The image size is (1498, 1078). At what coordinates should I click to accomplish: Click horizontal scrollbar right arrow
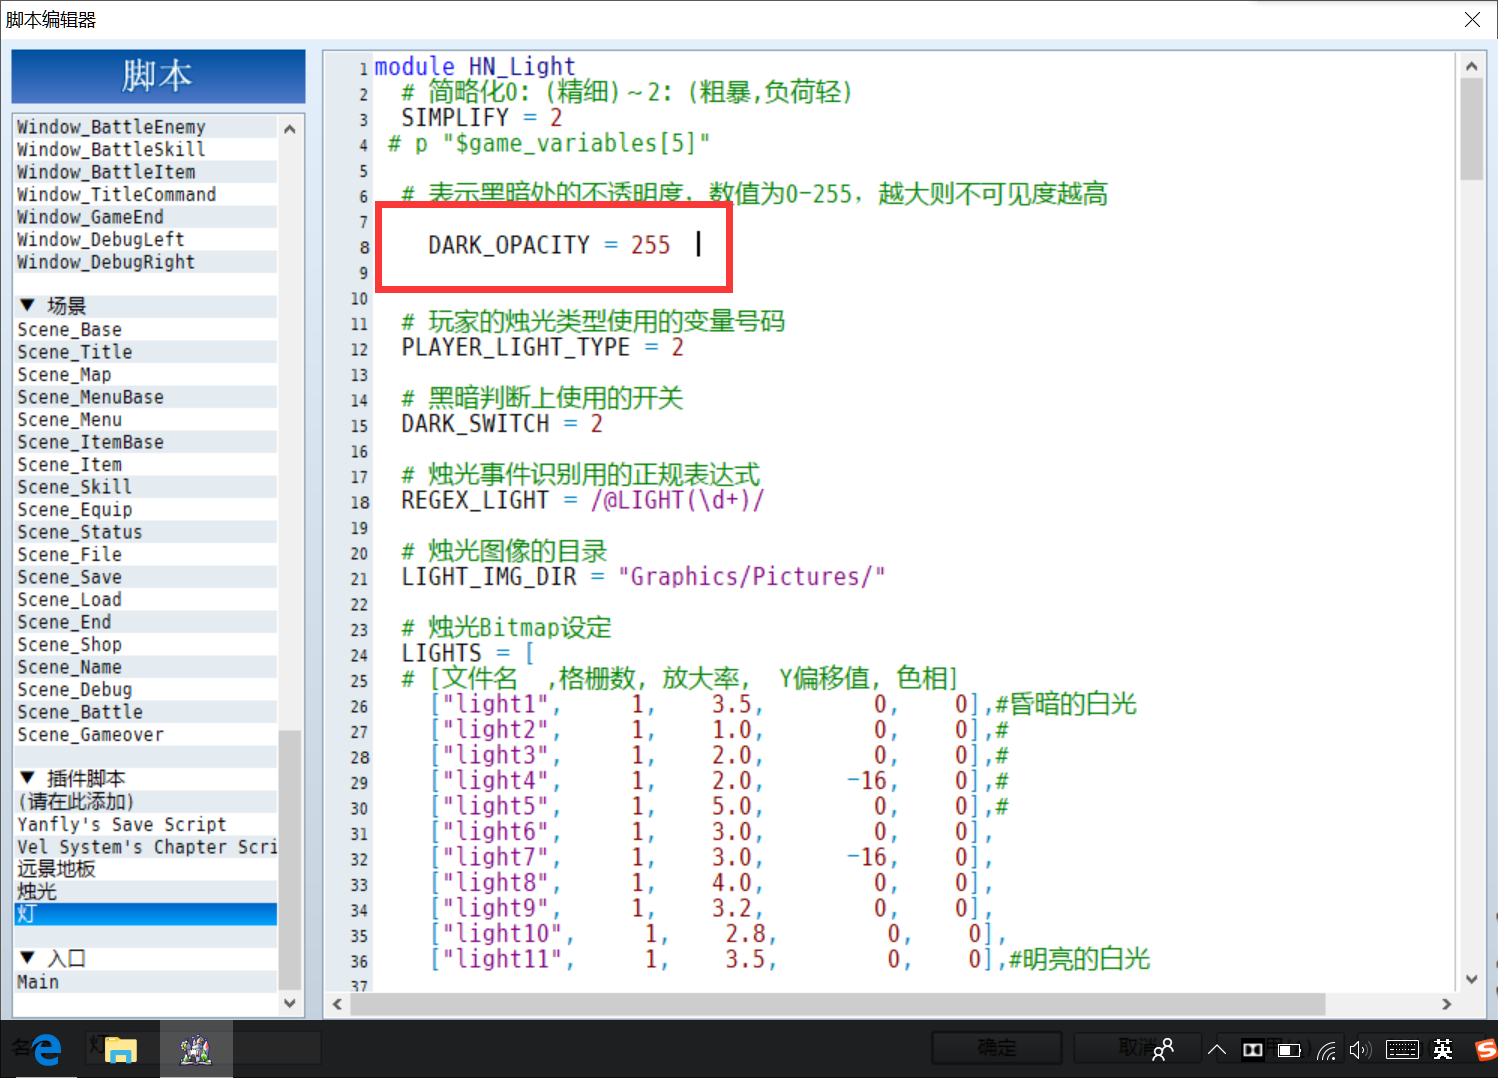[x=1446, y=1004]
